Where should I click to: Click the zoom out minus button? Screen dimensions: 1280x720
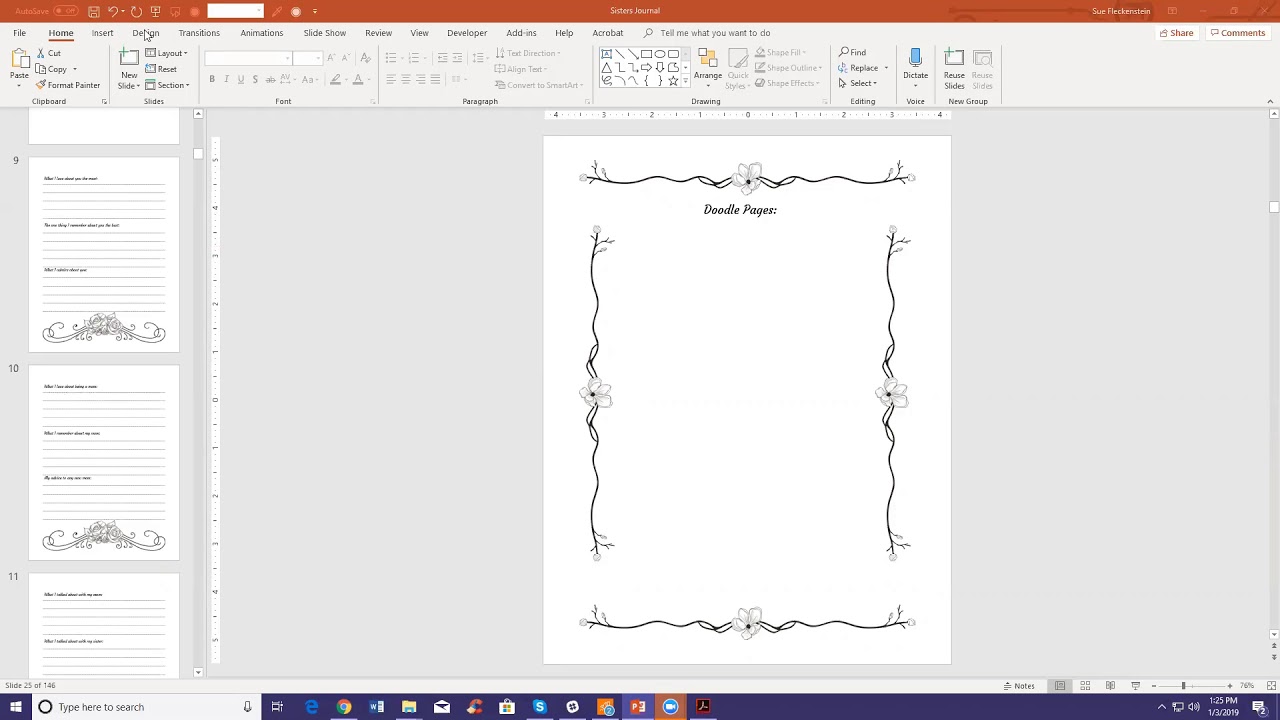pos(1153,686)
